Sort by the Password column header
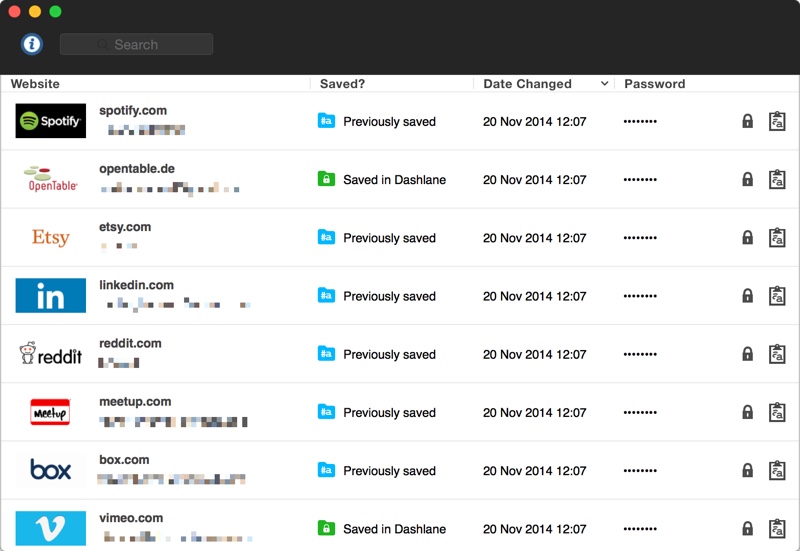The image size is (800, 551). pyautogui.click(x=655, y=84)
